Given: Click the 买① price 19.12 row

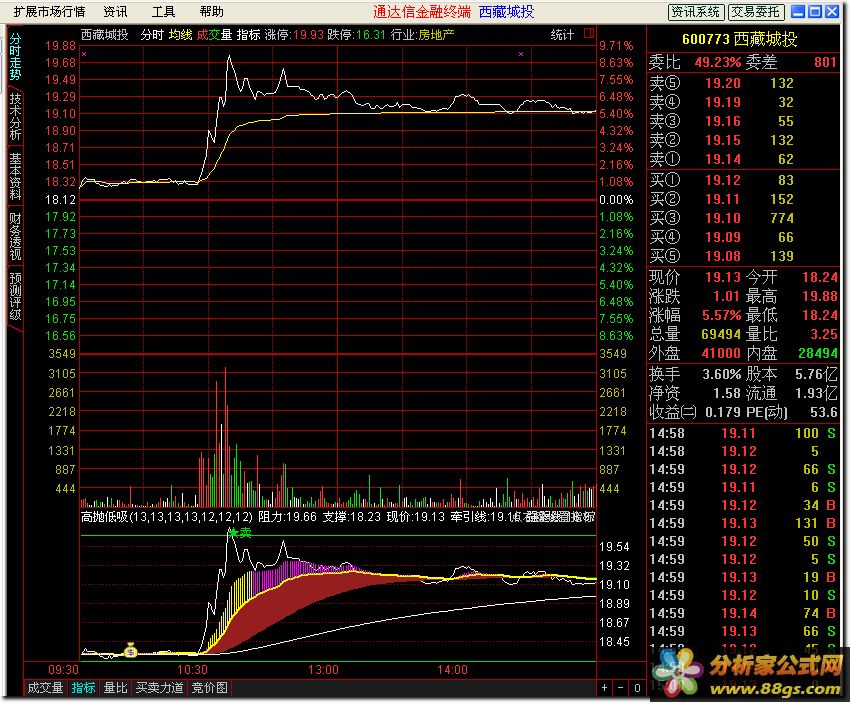Looking at the screenshot, I should click(x=743, y=180).
